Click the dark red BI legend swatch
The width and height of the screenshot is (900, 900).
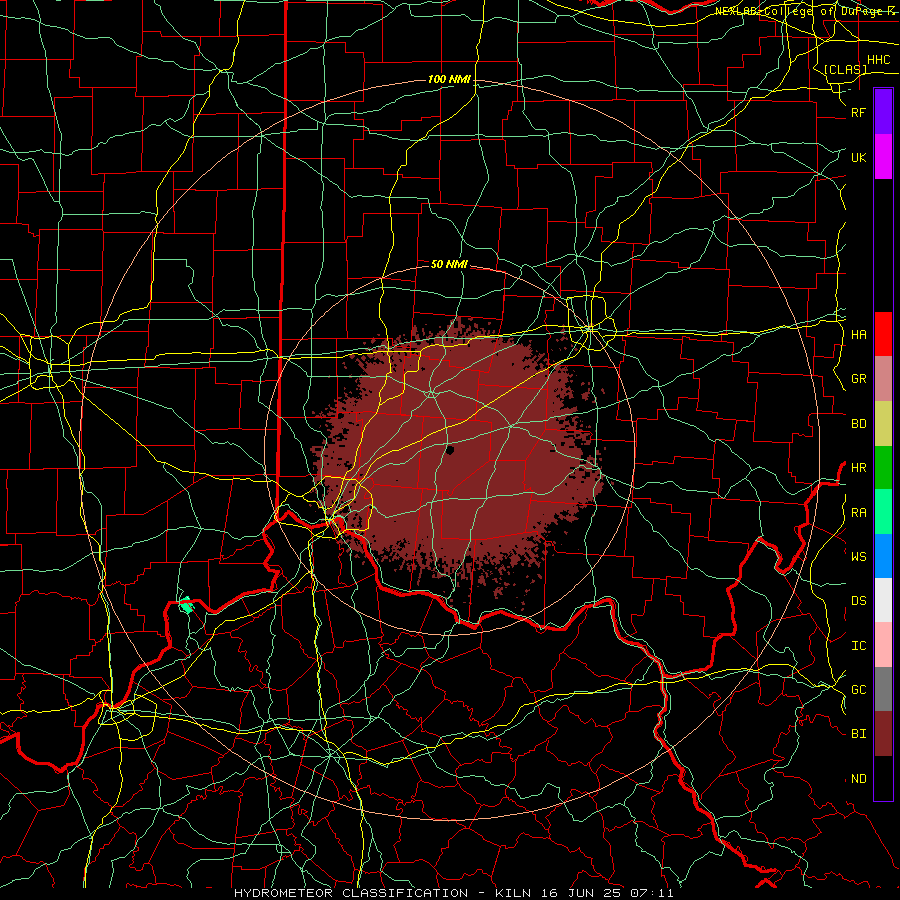tap(883, 734)
